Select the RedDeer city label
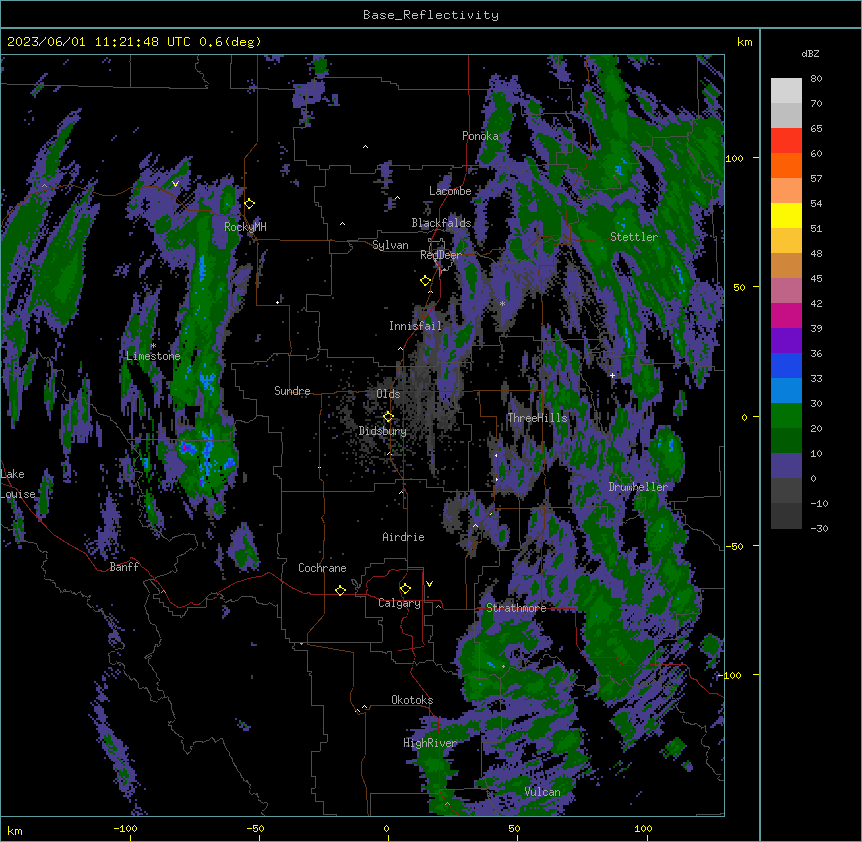The width and height of the screenshot is (862, 842). pyautogui.click(x=441, y=255)
